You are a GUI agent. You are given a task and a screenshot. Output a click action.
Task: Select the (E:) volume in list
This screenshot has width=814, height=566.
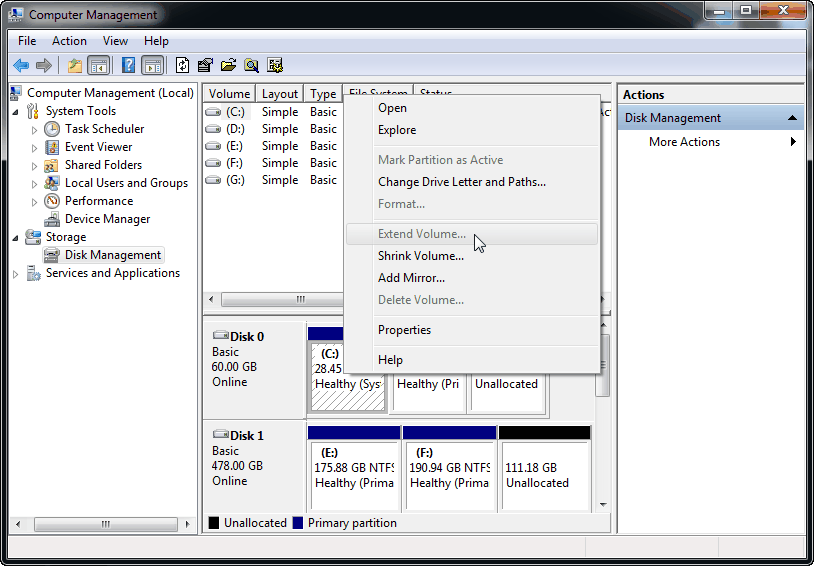(234, 146)
